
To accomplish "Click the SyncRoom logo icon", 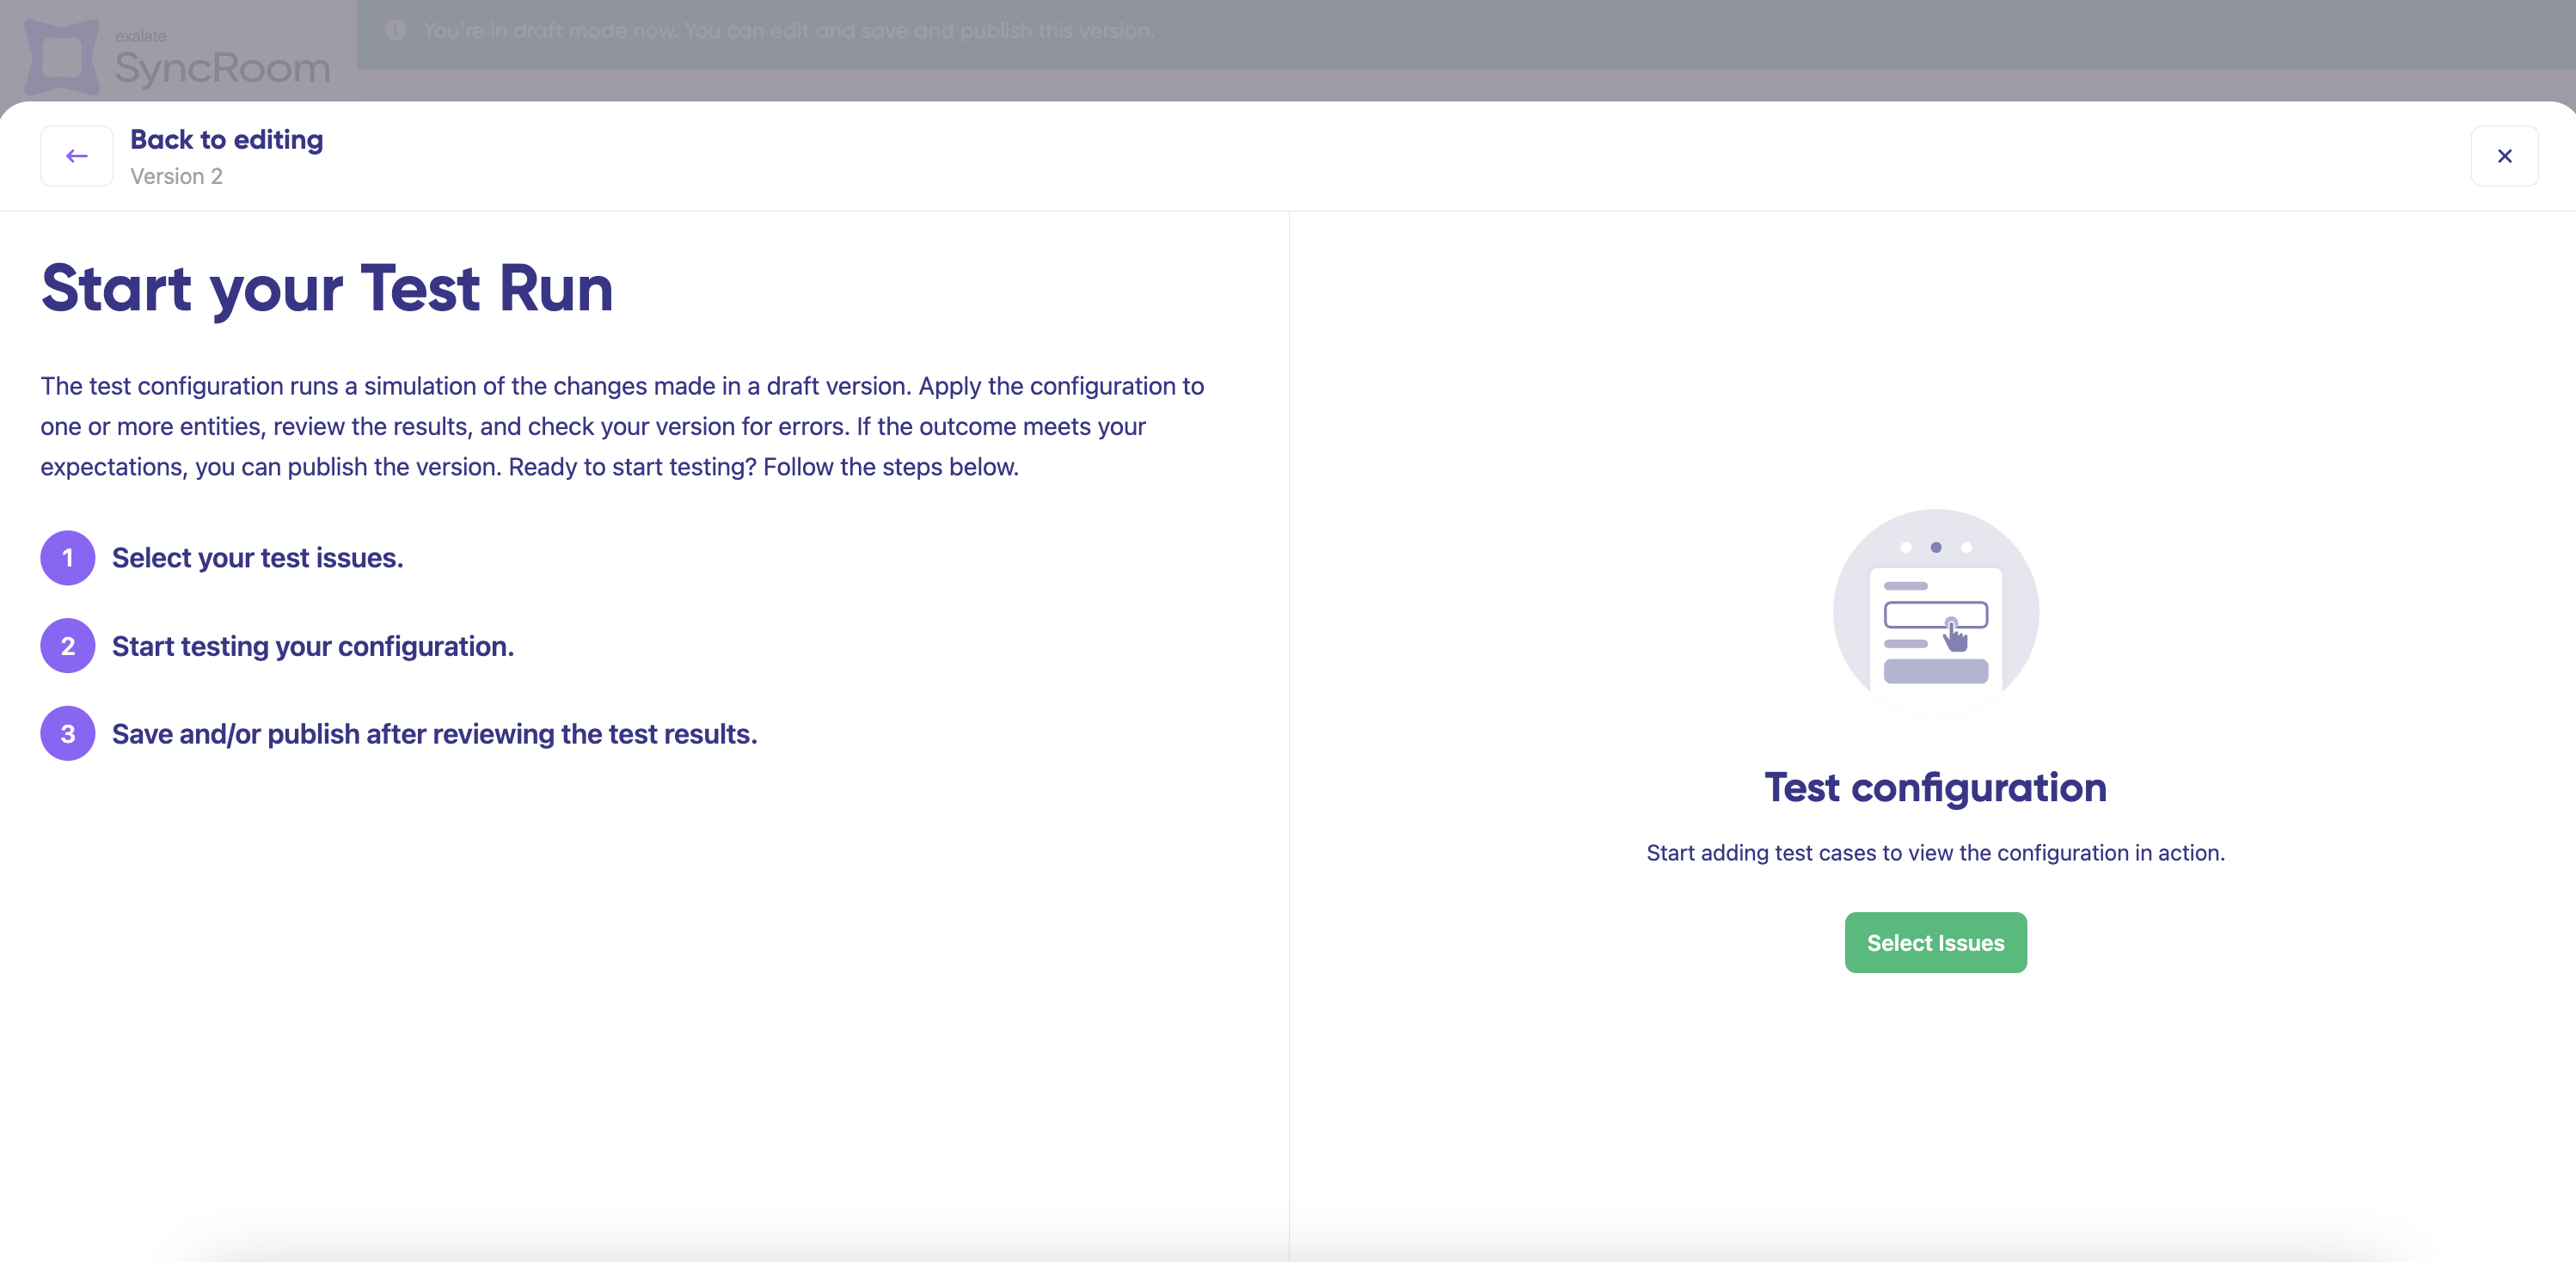I will pos(61,57).
